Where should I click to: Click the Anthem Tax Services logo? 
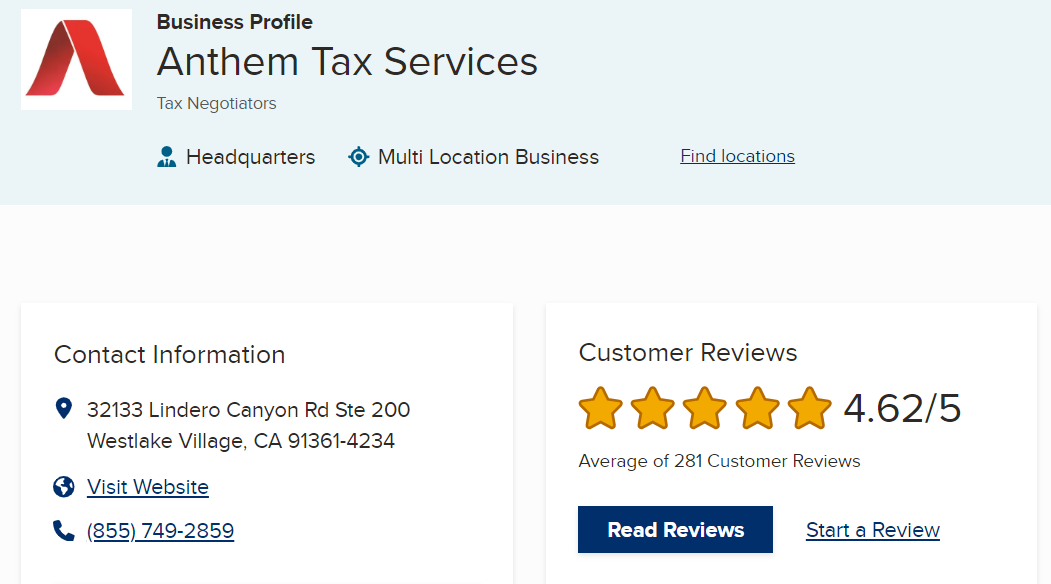click(76, 59)
